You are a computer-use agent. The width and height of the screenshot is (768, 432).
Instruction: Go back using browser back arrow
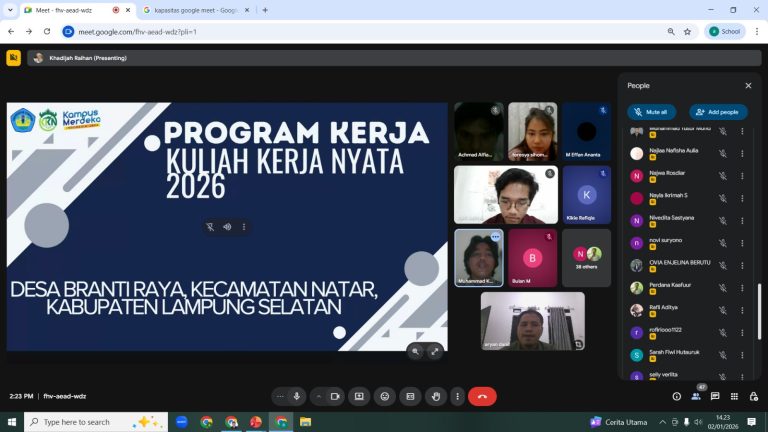coord(11,31)
